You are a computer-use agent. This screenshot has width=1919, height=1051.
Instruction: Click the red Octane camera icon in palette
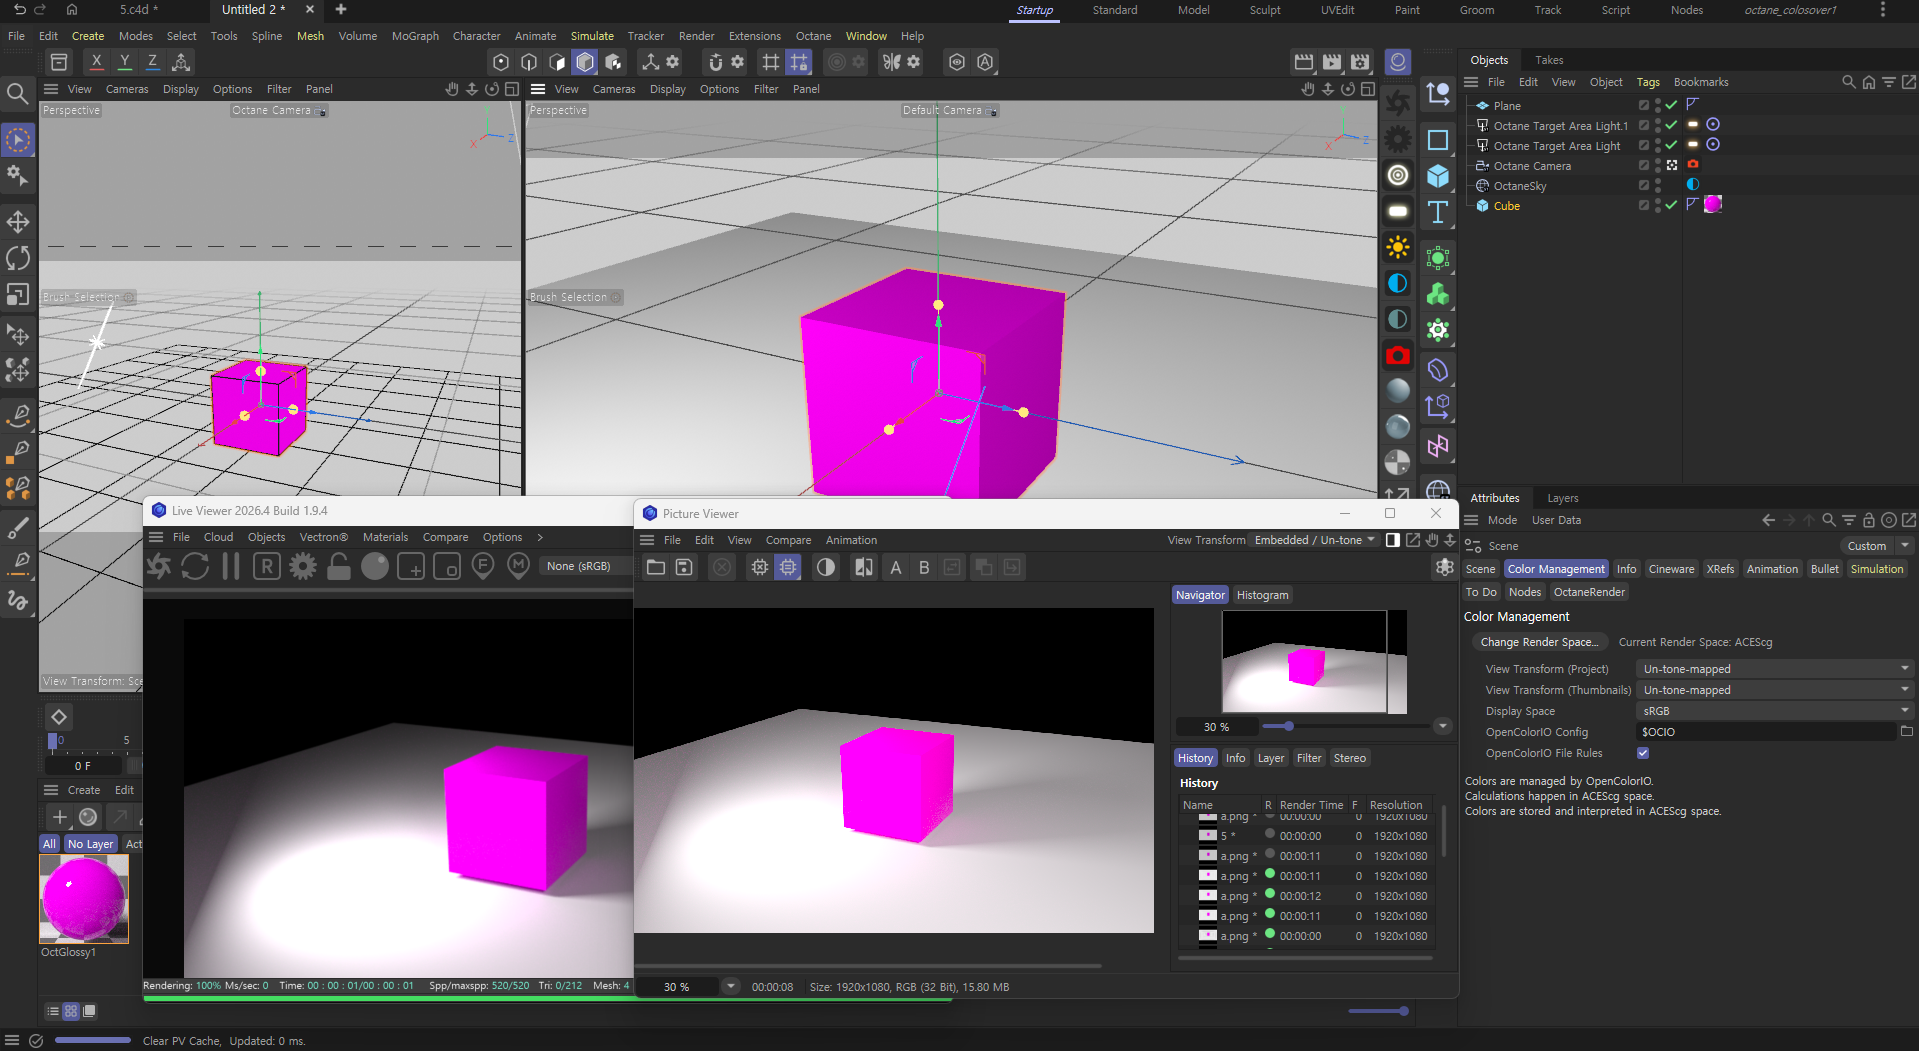[1398, 355]
